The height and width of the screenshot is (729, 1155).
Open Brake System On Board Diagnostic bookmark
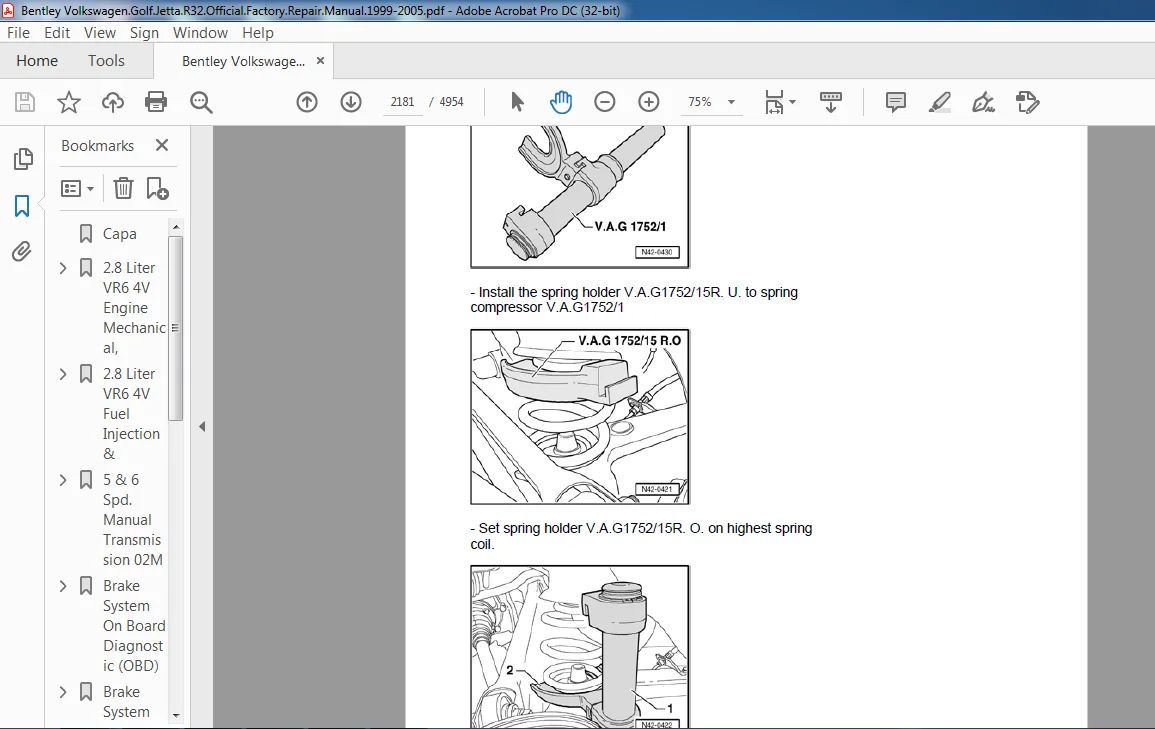[134, 626]
